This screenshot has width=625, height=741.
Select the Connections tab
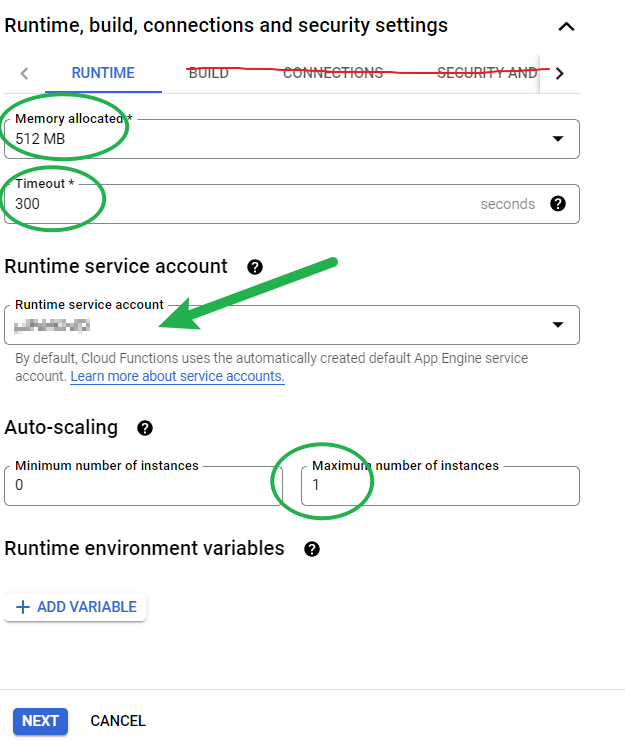click(333, 73)
